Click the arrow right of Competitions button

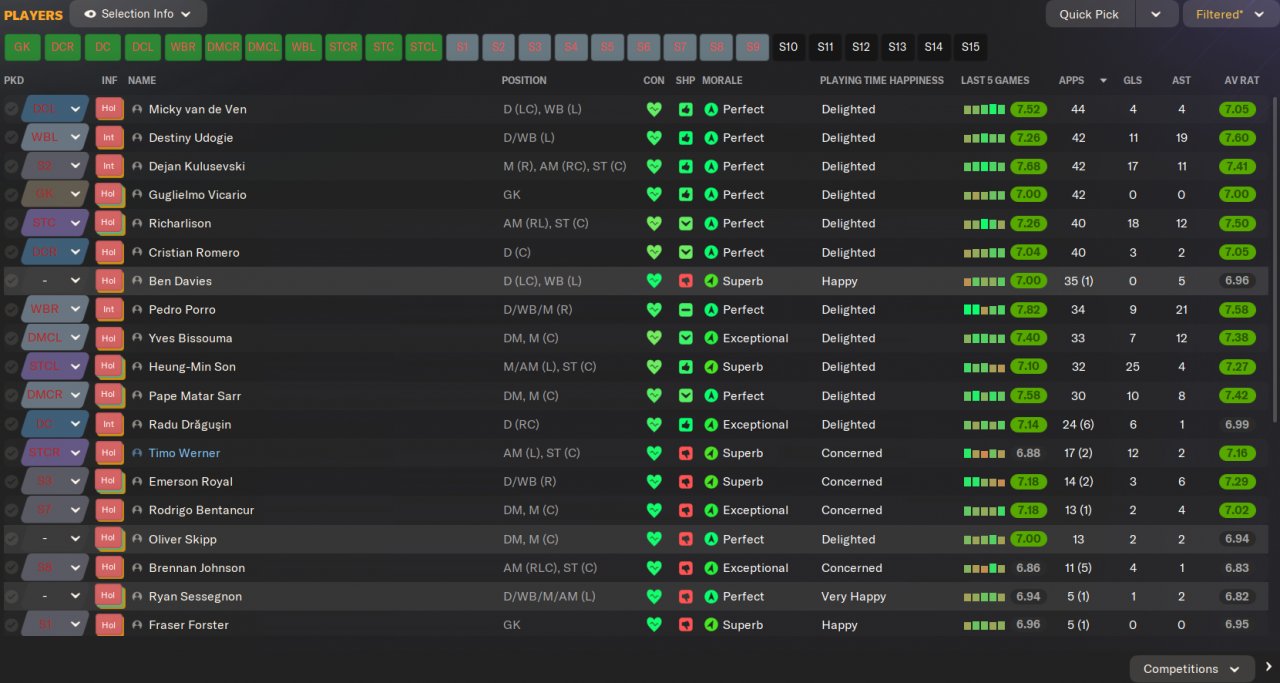point(1268,668)
